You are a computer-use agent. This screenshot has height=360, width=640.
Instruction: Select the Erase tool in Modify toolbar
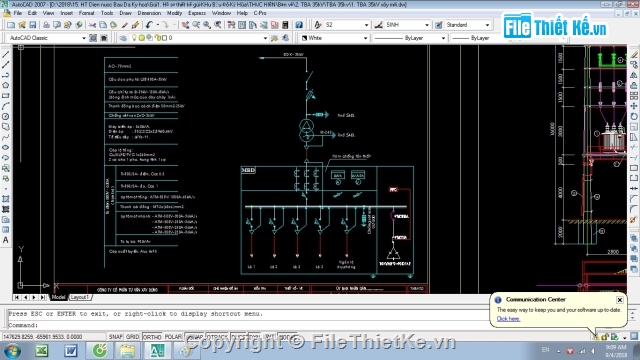[x=633, y=54]
